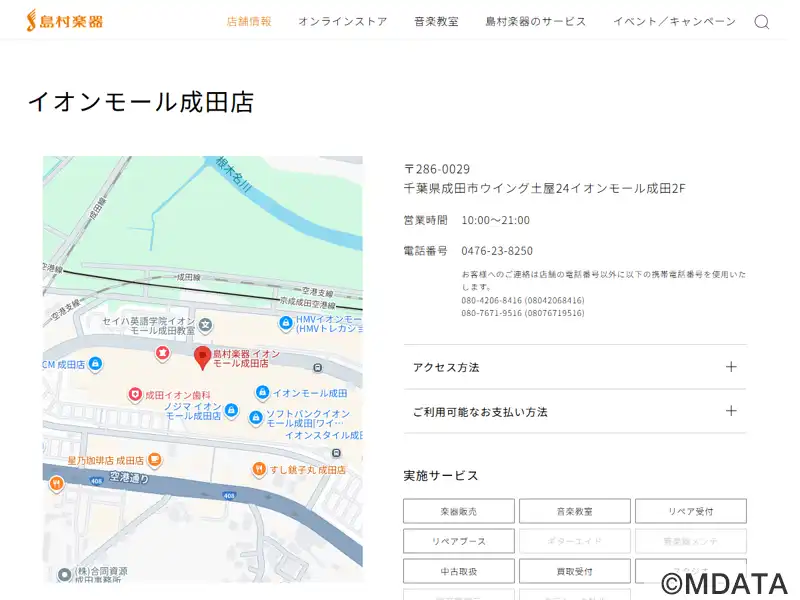Open 島村楽器のサービス menu

pyautogui.click(x=535, y=21)
